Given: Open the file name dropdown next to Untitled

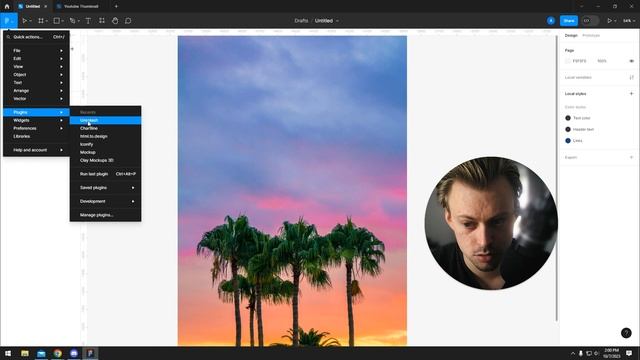Looking at the screenshot, I should 337,21.
